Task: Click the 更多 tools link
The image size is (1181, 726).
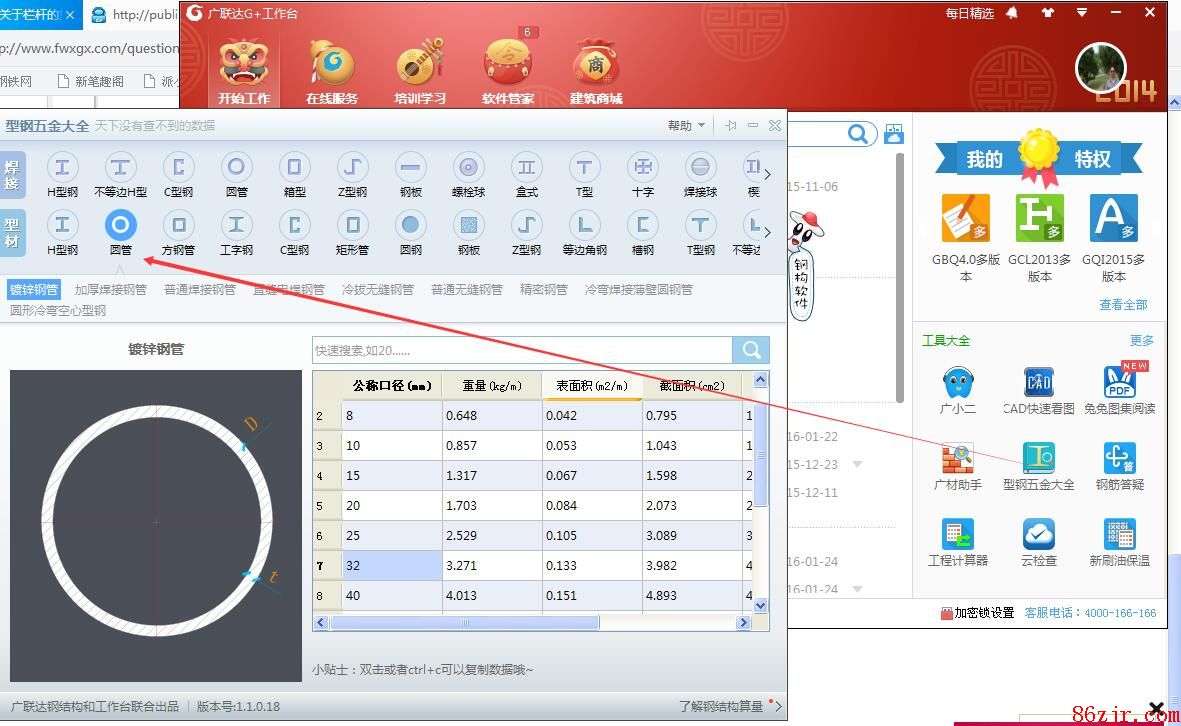Action: click(1141, 340)
